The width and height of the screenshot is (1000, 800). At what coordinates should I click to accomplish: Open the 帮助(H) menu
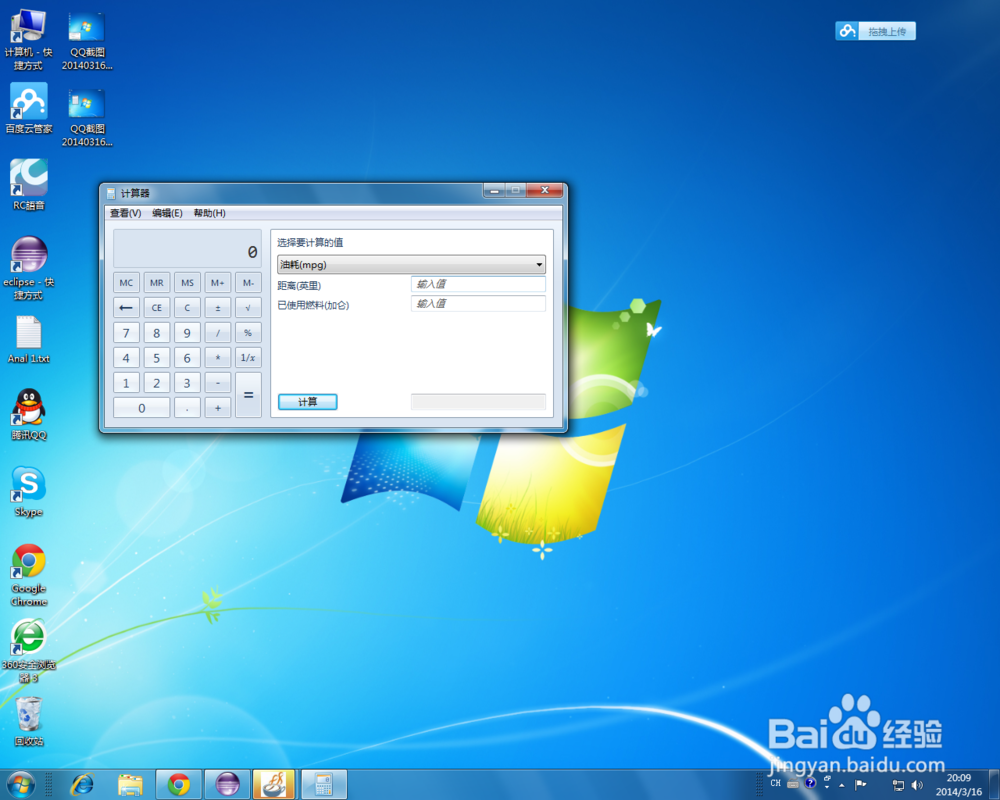pyautogui.click(x=208, y=213)
